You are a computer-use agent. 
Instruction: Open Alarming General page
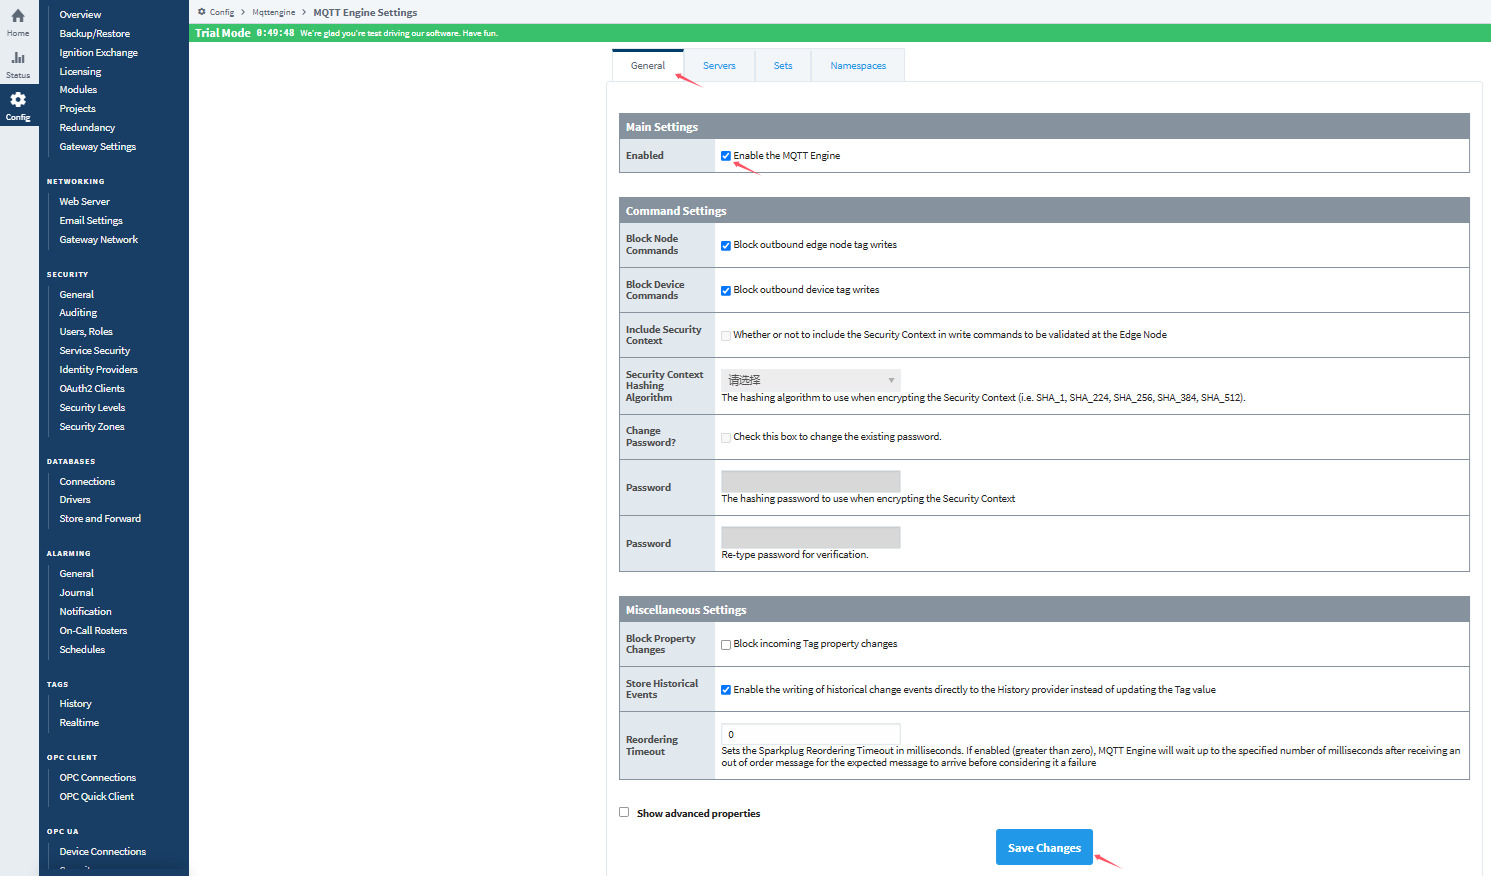[x=76, y=574]
